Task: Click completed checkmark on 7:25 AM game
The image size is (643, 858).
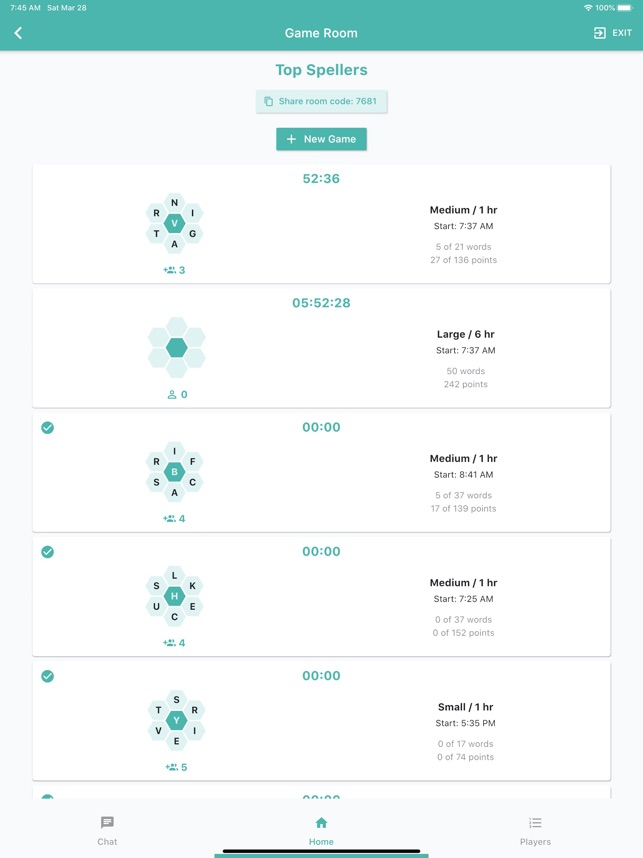Action: click(x=47, y=552)
